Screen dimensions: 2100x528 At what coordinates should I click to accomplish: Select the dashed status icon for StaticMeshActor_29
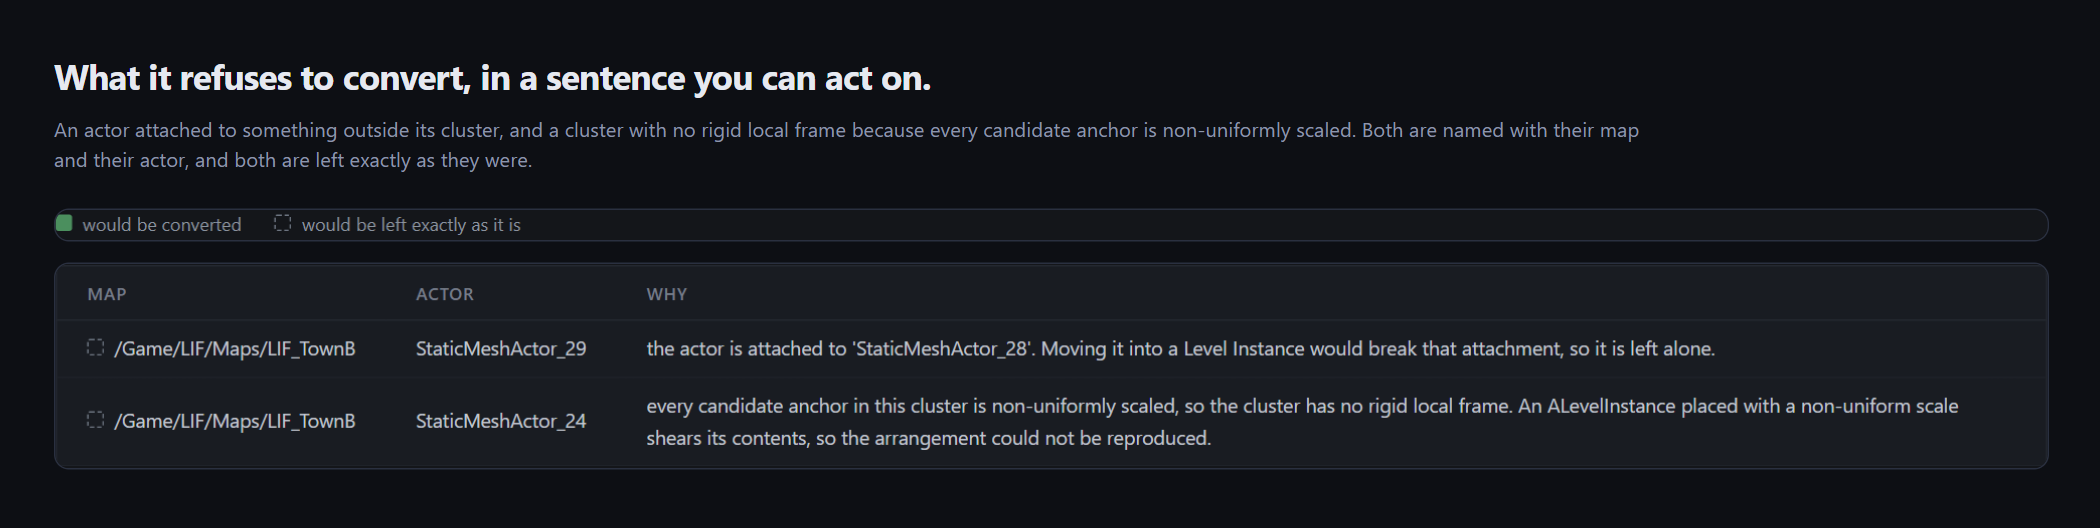point(95,347)
